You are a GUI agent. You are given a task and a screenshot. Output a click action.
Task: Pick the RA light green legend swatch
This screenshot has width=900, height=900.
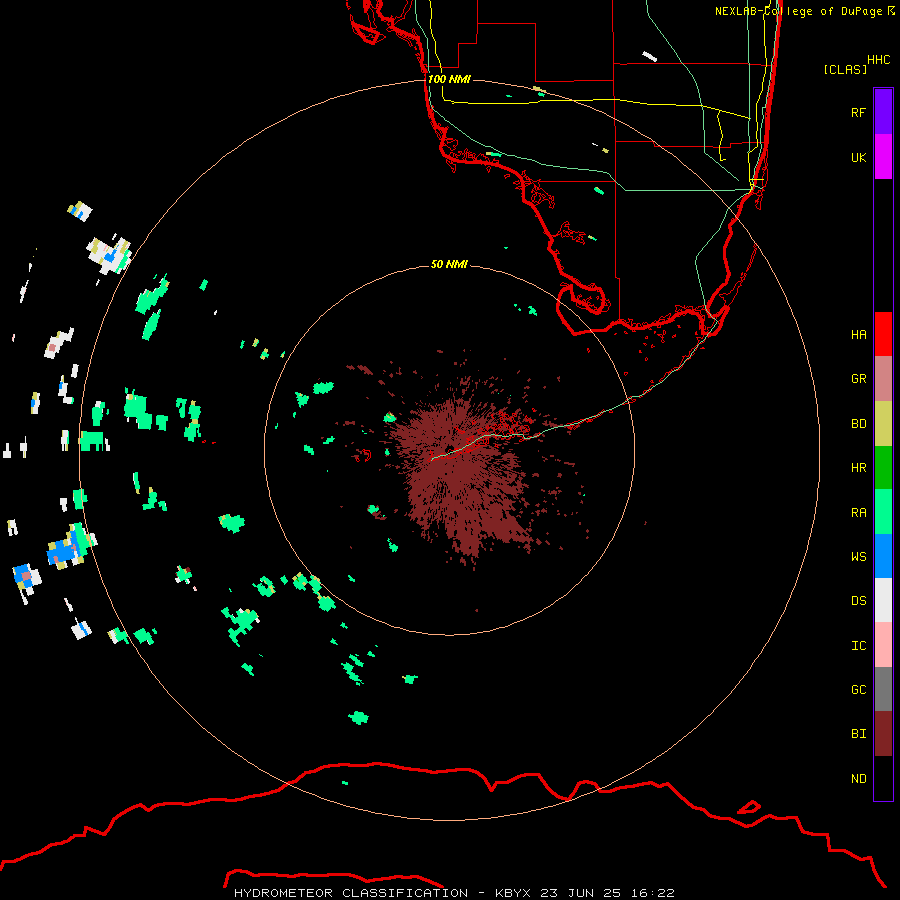[x=883, y=512]
